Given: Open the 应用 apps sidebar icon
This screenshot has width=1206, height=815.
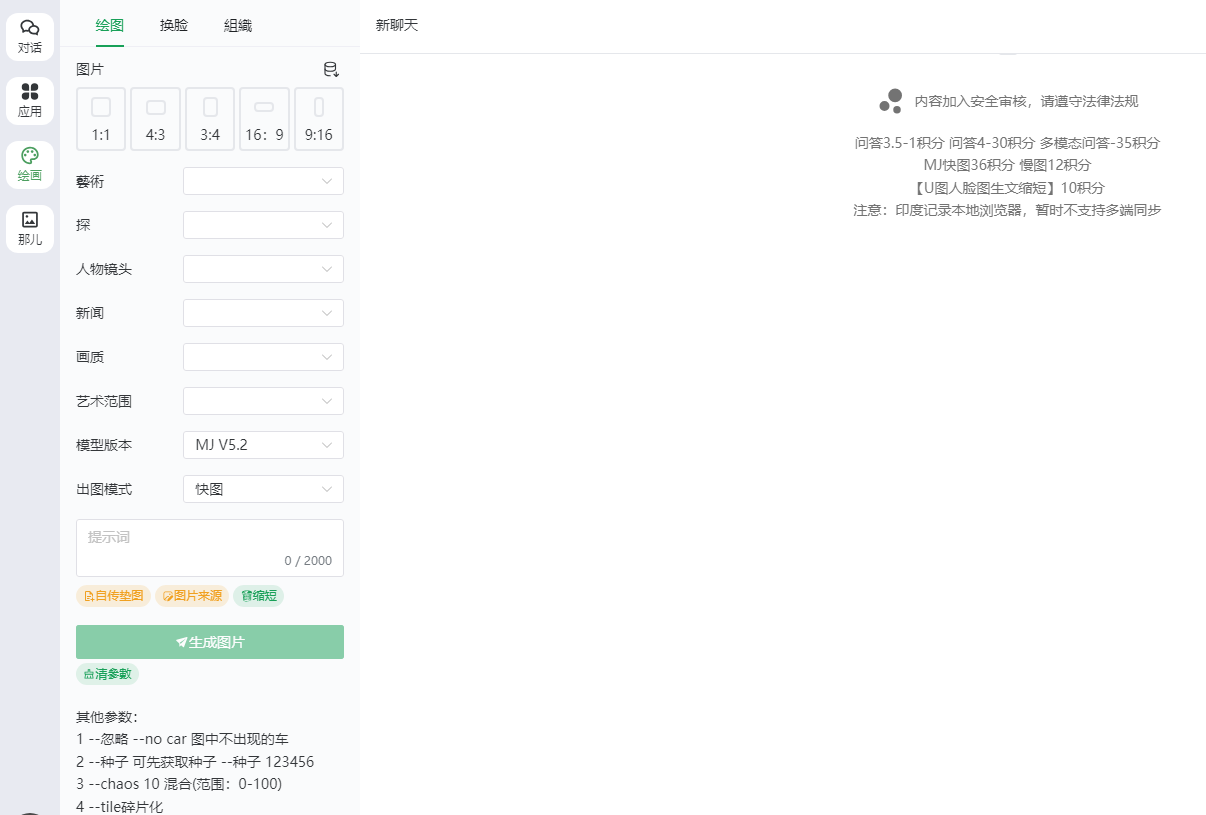Looking at the screenshot, I should click(x=30, y=100).
